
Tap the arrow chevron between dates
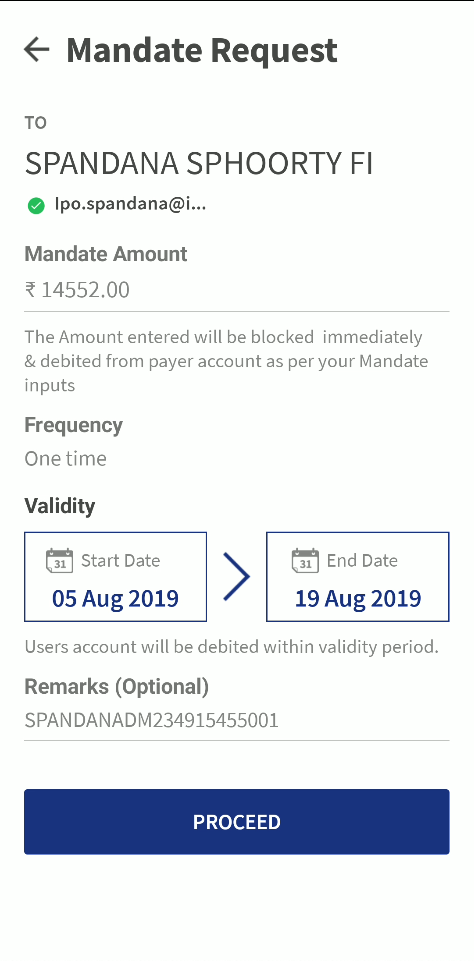(236, 576)
